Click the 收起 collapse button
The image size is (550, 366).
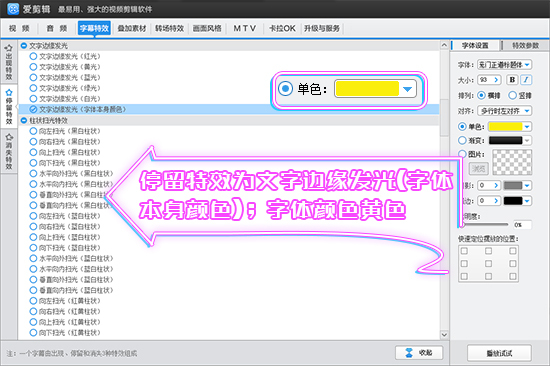(x=419, y=353)
